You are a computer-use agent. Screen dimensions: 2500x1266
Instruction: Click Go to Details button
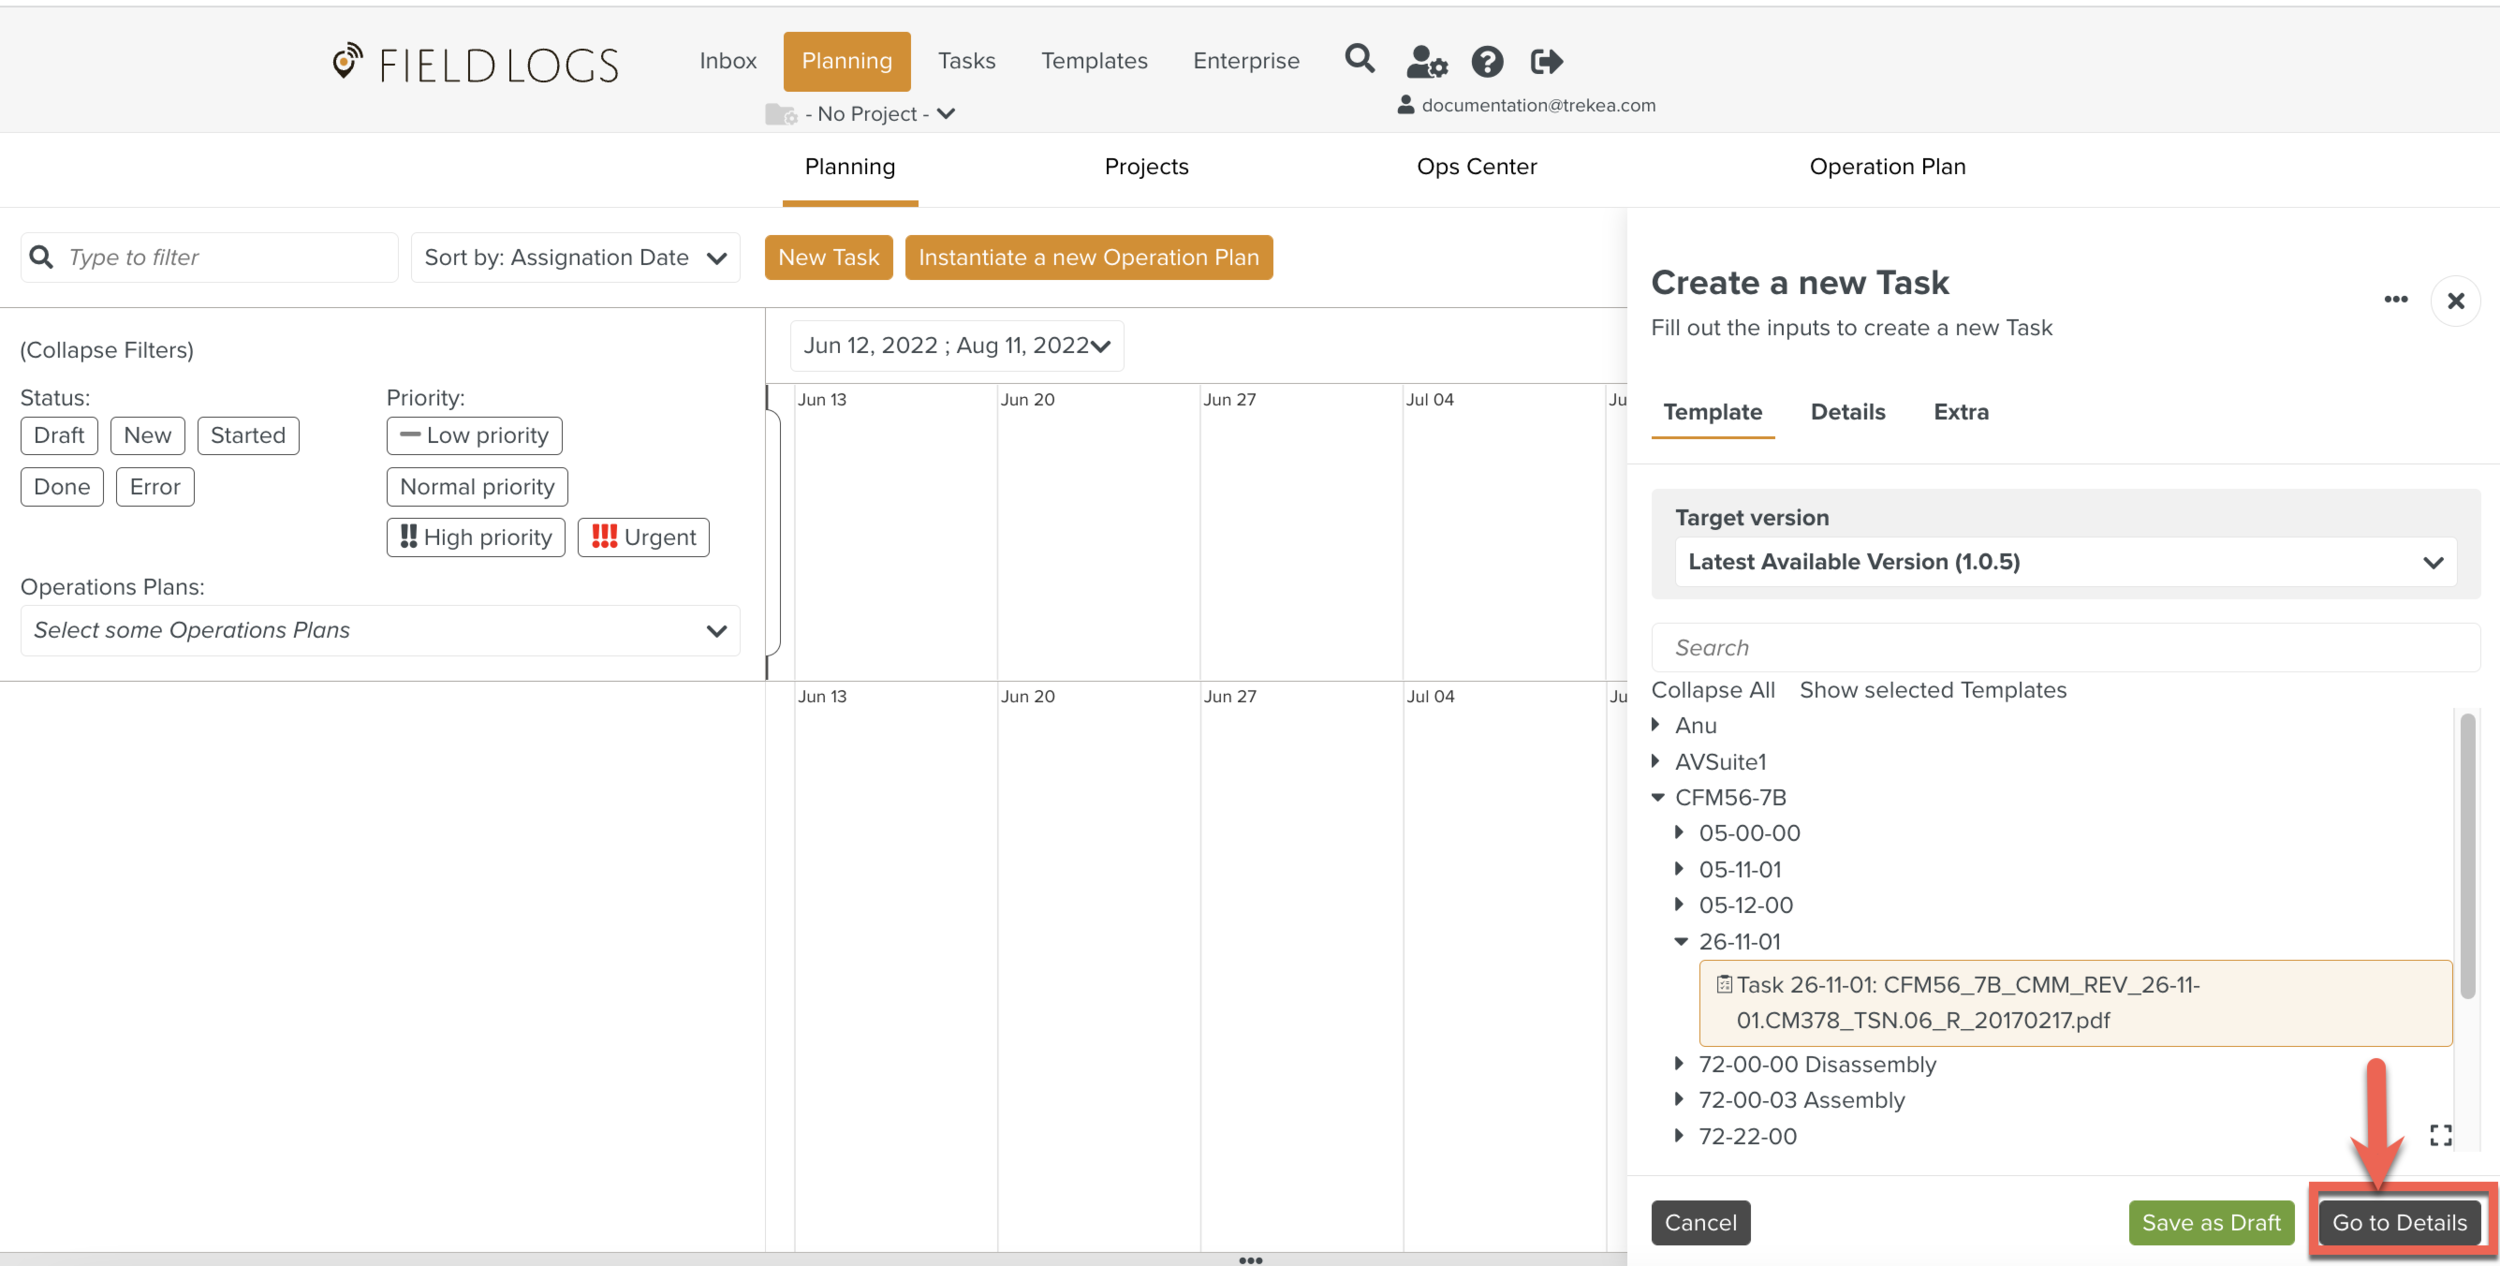(x=2399, y=1222)
